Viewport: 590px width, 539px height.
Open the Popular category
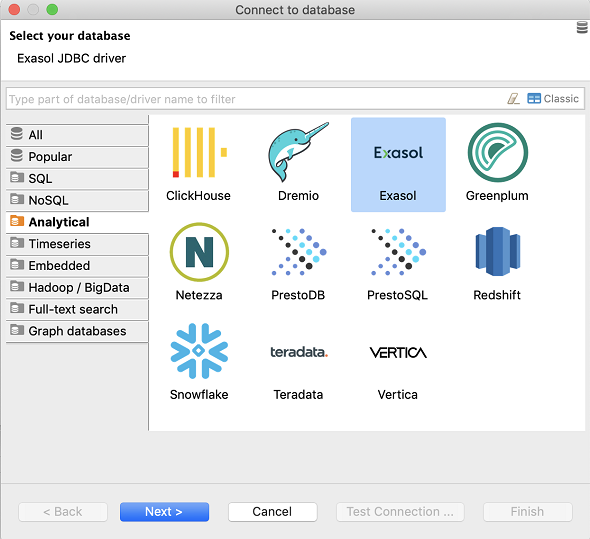77,157
